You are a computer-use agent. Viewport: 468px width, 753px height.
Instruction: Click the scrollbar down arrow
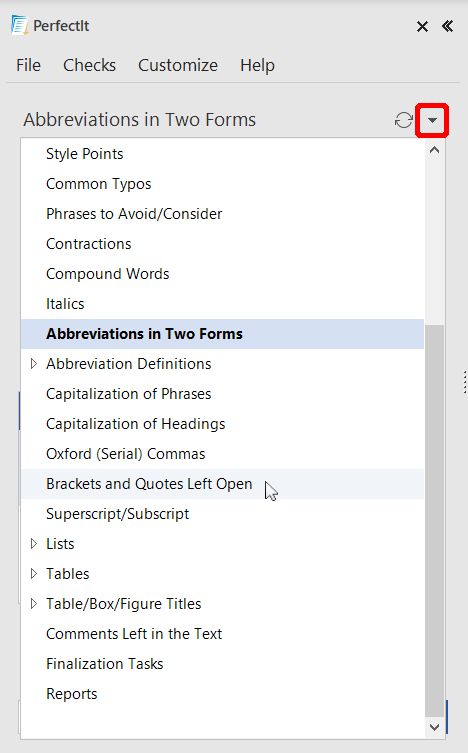[x=434, y=727]
